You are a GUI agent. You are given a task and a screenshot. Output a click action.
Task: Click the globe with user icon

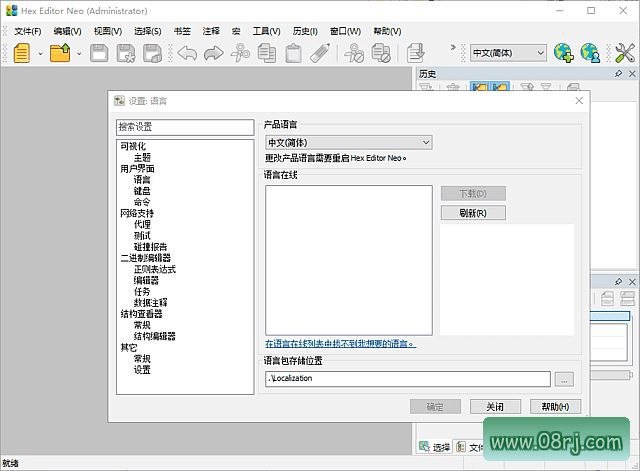click(x=590, y=53)
